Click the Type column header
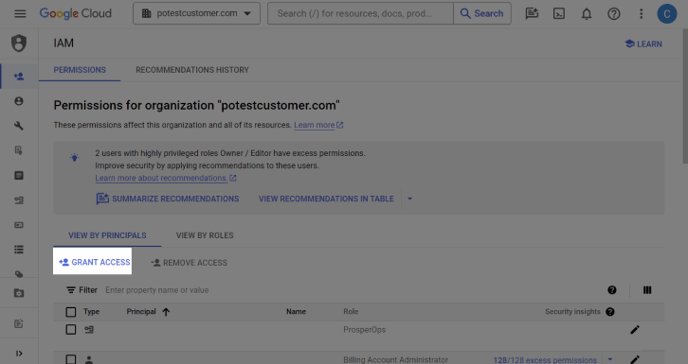688x364 pixels. [91, 312]
